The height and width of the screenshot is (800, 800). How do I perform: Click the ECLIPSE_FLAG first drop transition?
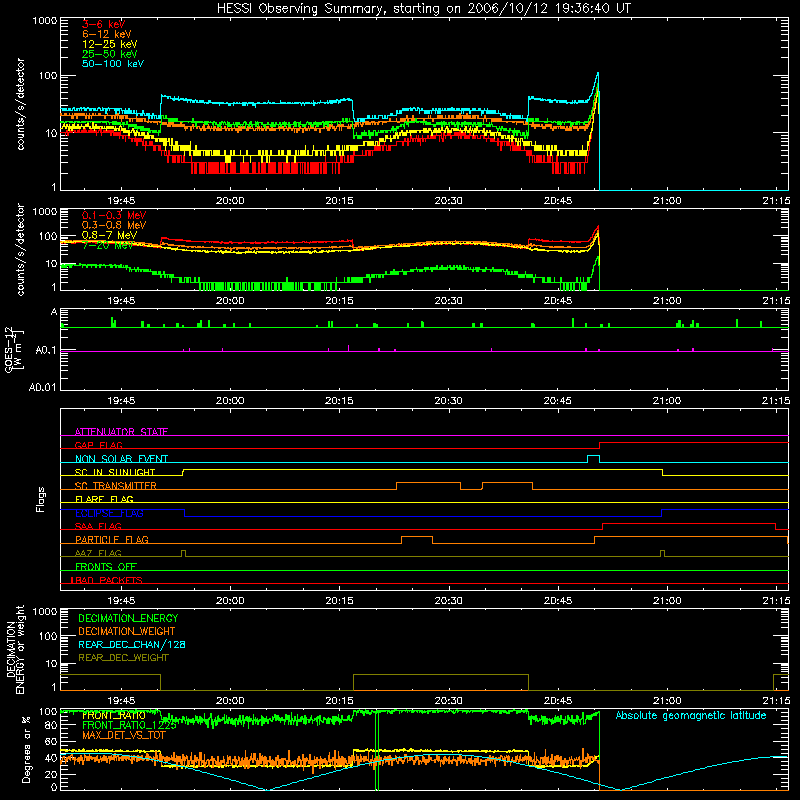[x=184, y=513]
